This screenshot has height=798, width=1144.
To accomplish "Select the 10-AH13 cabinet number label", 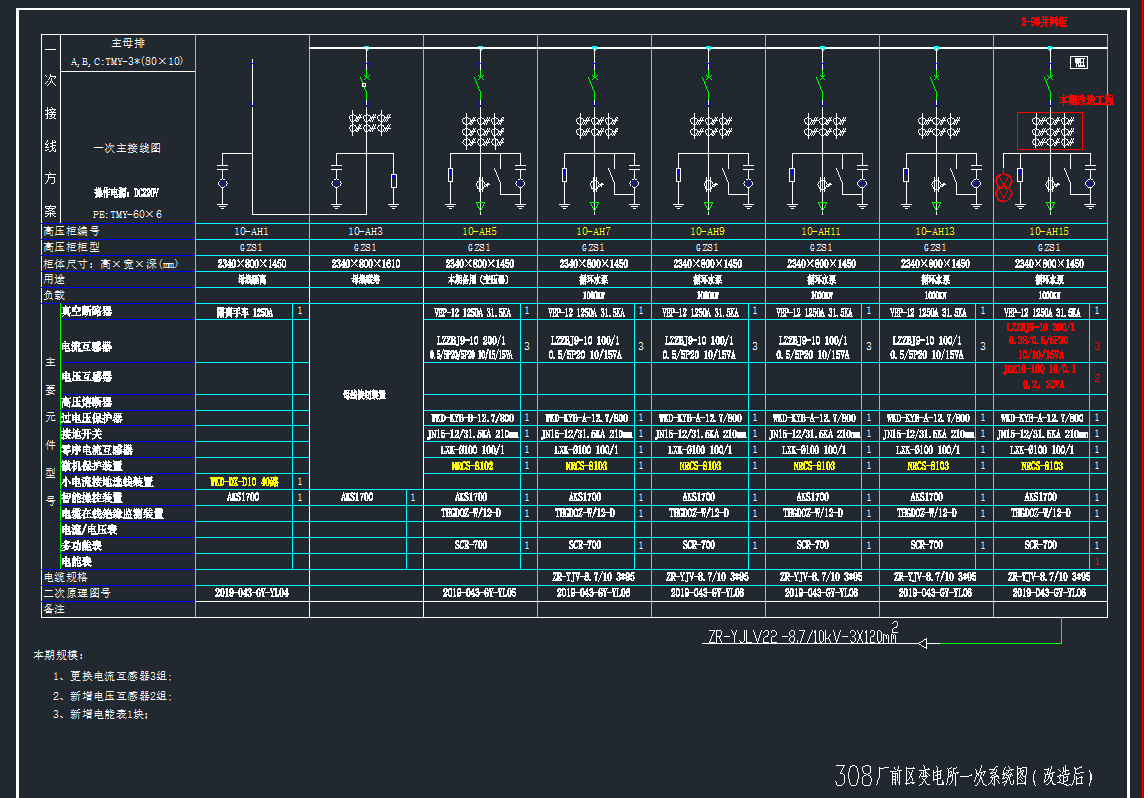I will point(936,231).
